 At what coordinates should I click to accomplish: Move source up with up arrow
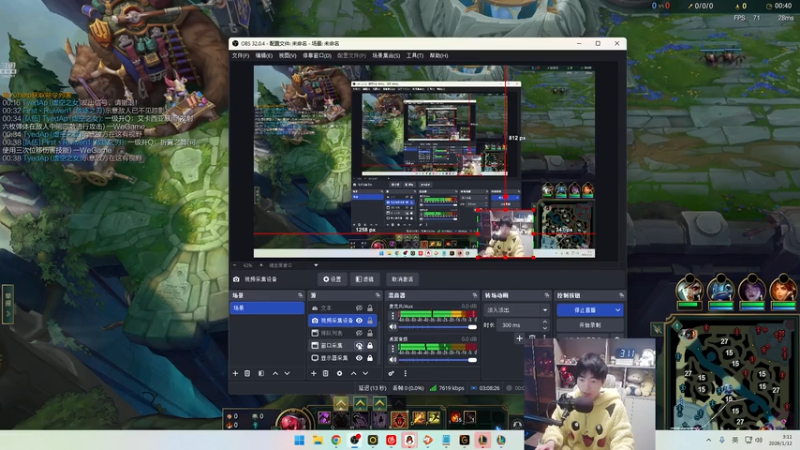click(x=353, y=373)
